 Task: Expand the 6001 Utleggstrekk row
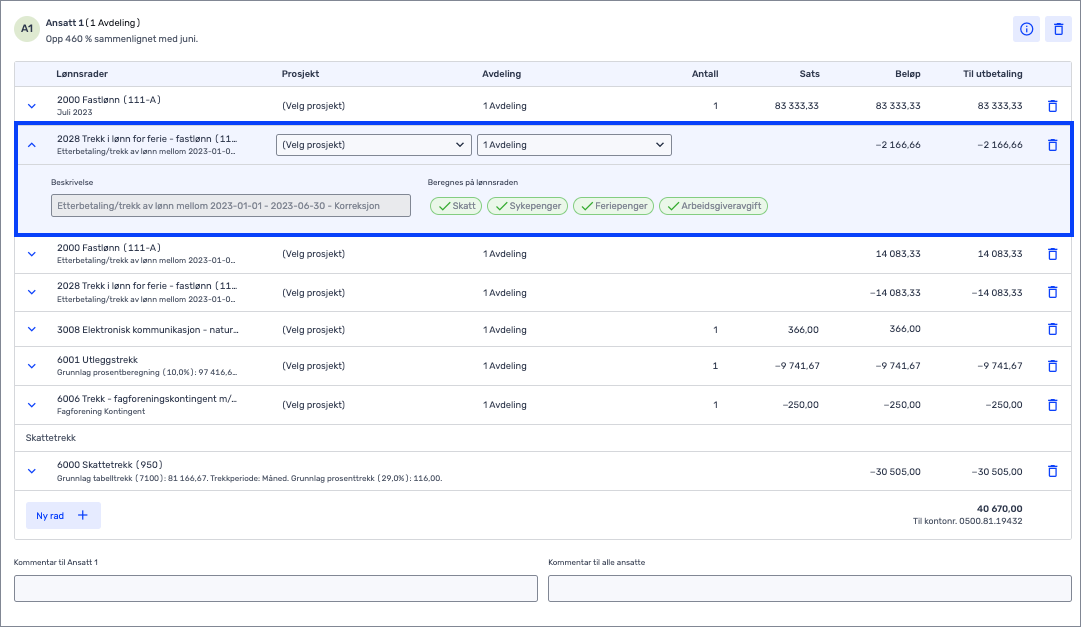click(32, 366)
